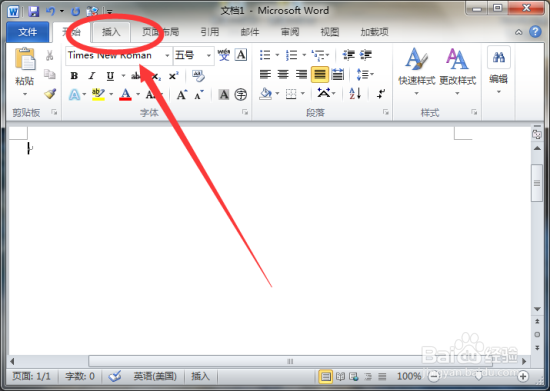Image resolution: width=550 pixels, height=391 pixels.
Task: Toggle justified paragraph alignment
Action: pos(320,74)
